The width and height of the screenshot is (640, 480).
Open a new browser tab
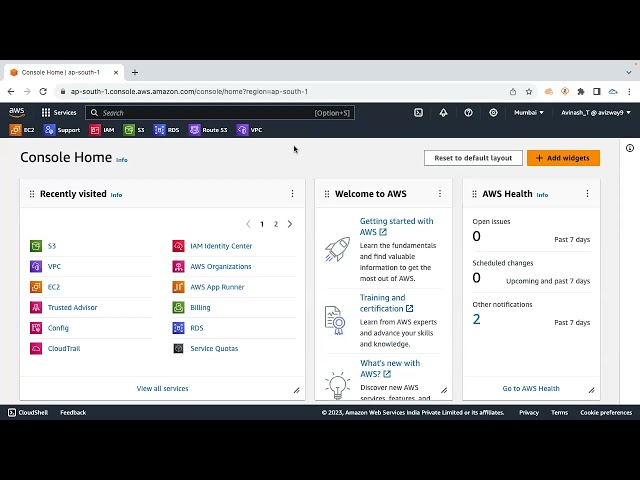tap(135, 73)
